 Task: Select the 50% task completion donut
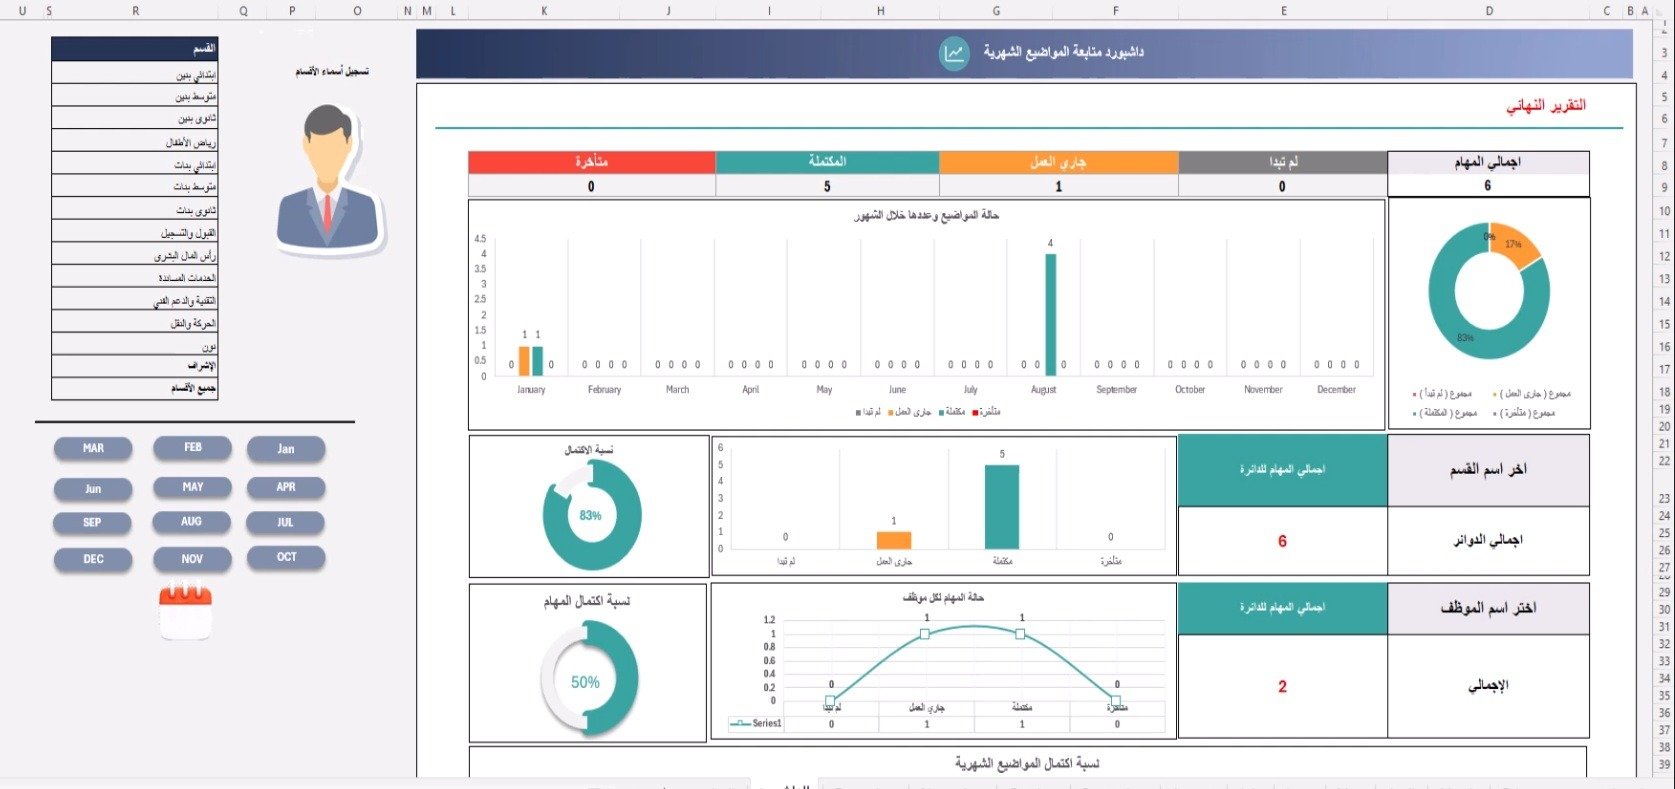tap(588, 680)
